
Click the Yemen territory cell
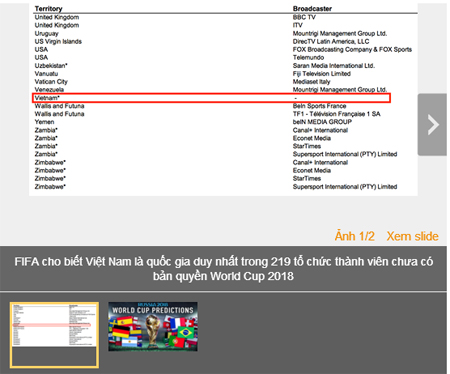[44, 122]
